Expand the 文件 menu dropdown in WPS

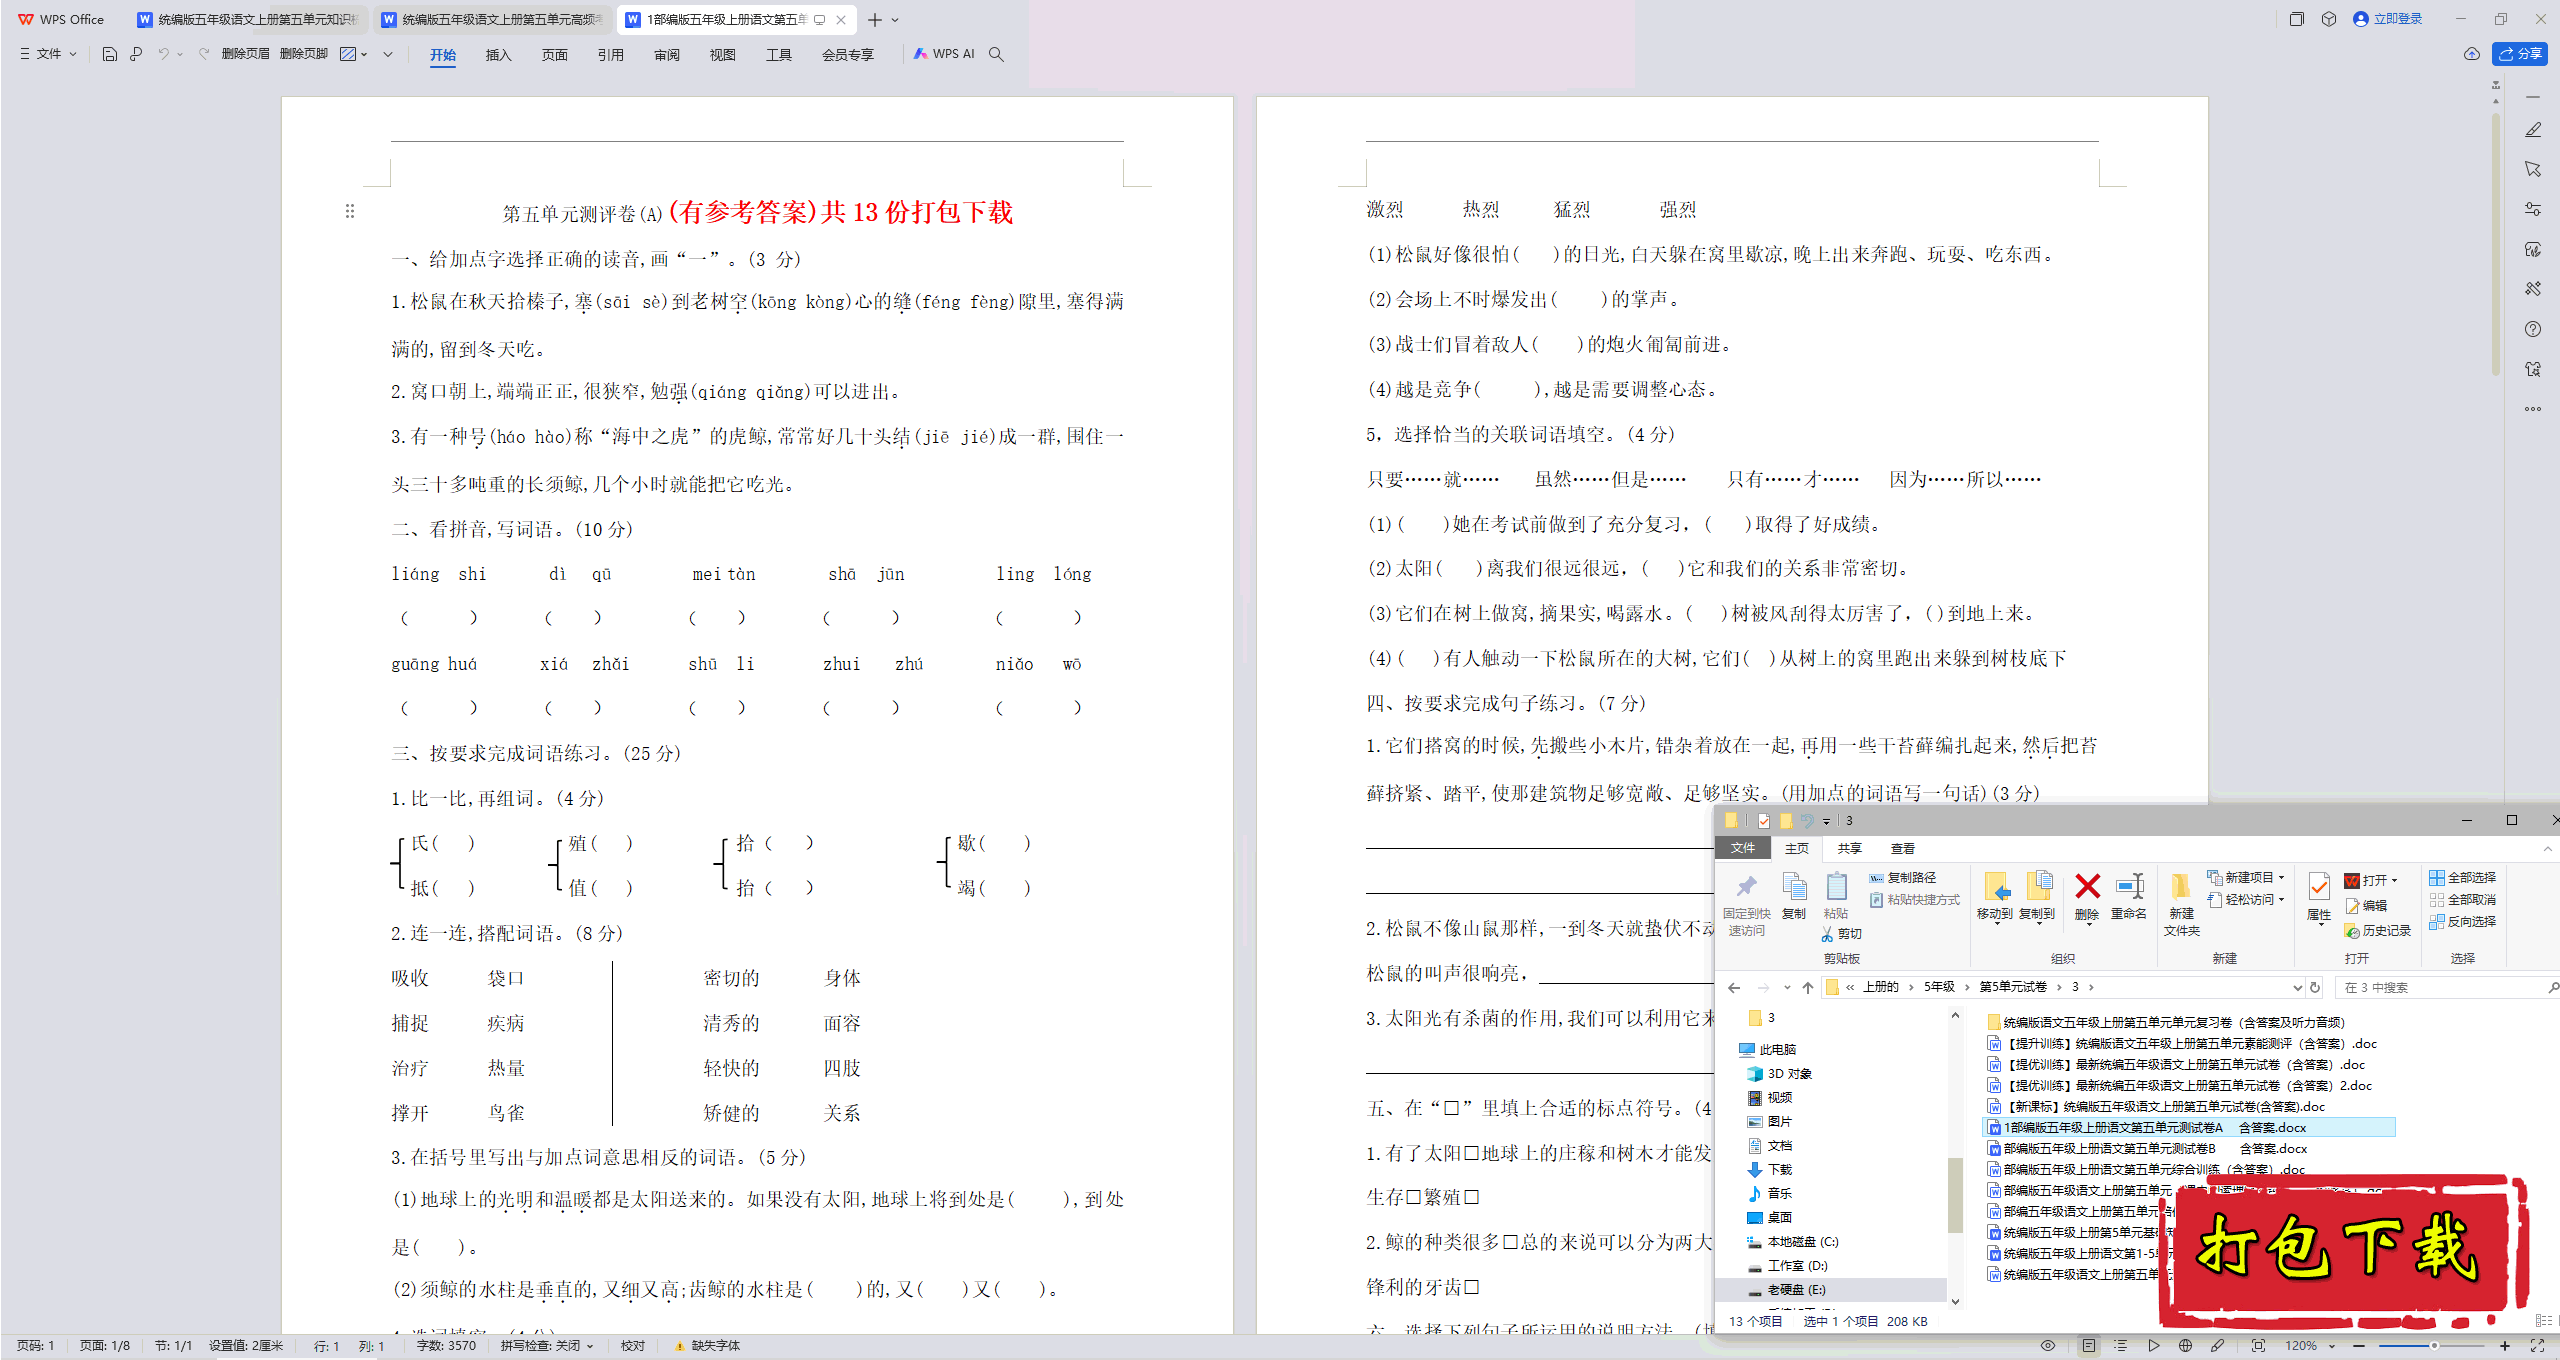coord(48,54)
